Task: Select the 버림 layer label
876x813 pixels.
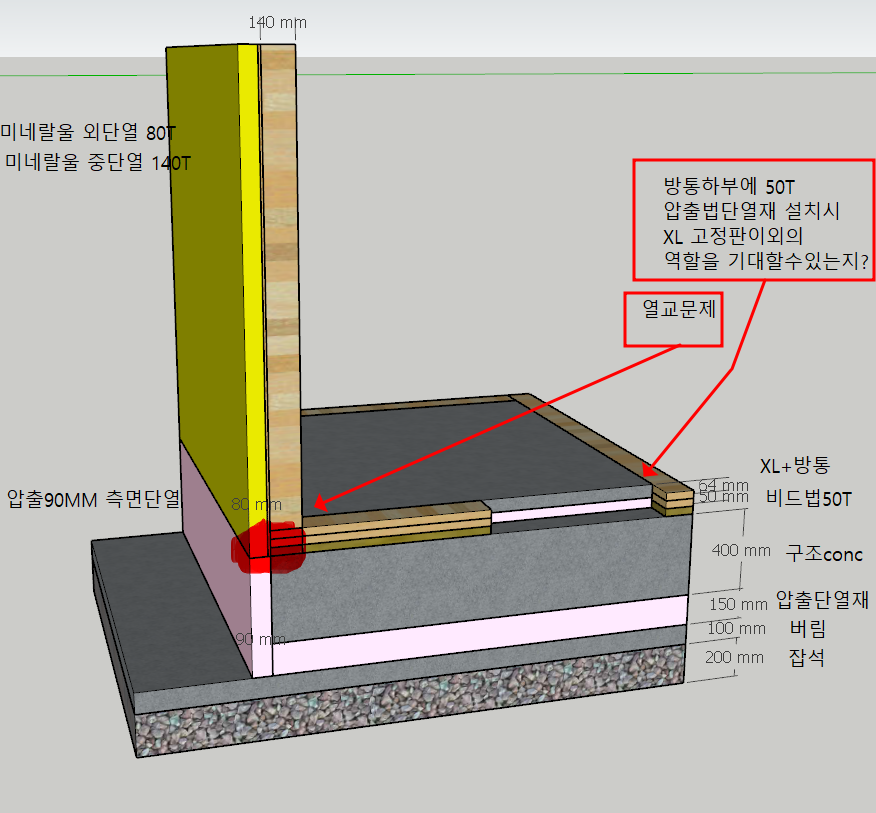Action: 808,629
